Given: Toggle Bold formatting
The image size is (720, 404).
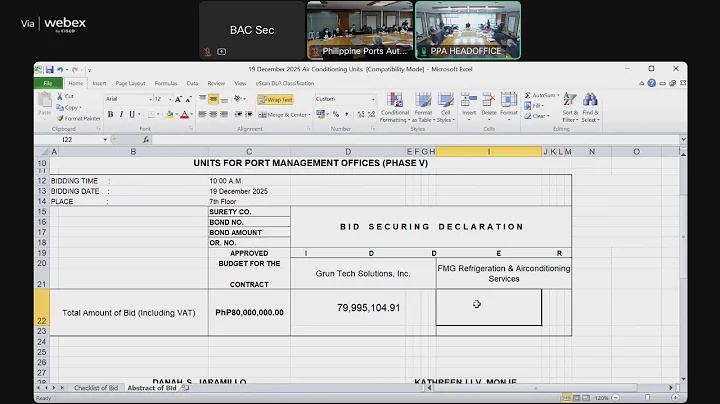Looking at the screenshot, I should (x=110, y=114).
